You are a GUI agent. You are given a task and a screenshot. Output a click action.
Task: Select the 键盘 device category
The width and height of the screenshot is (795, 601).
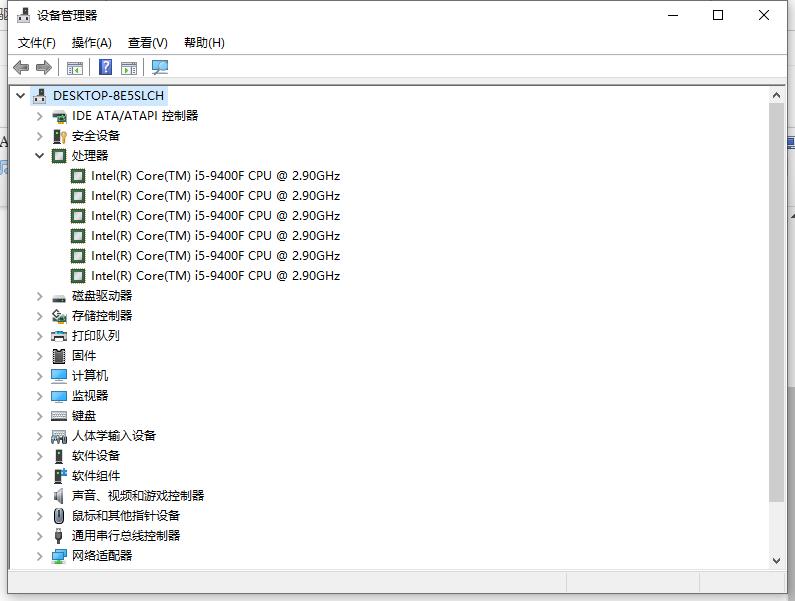click(x=84, y=416)
